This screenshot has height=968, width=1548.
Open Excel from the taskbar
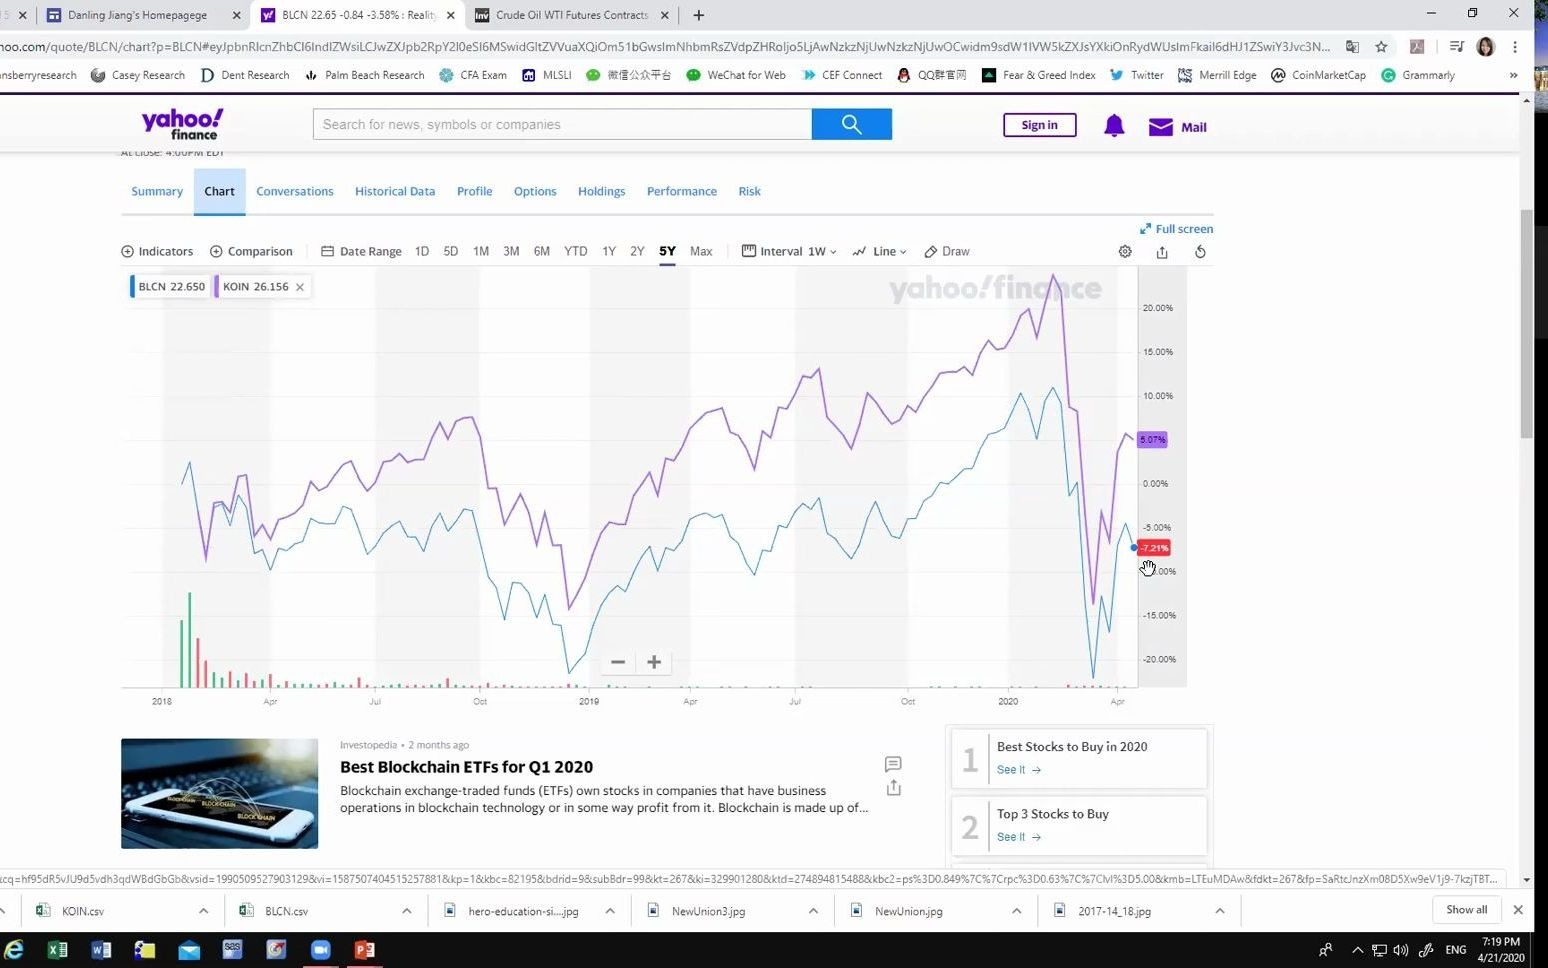click(x=57, y=949)
